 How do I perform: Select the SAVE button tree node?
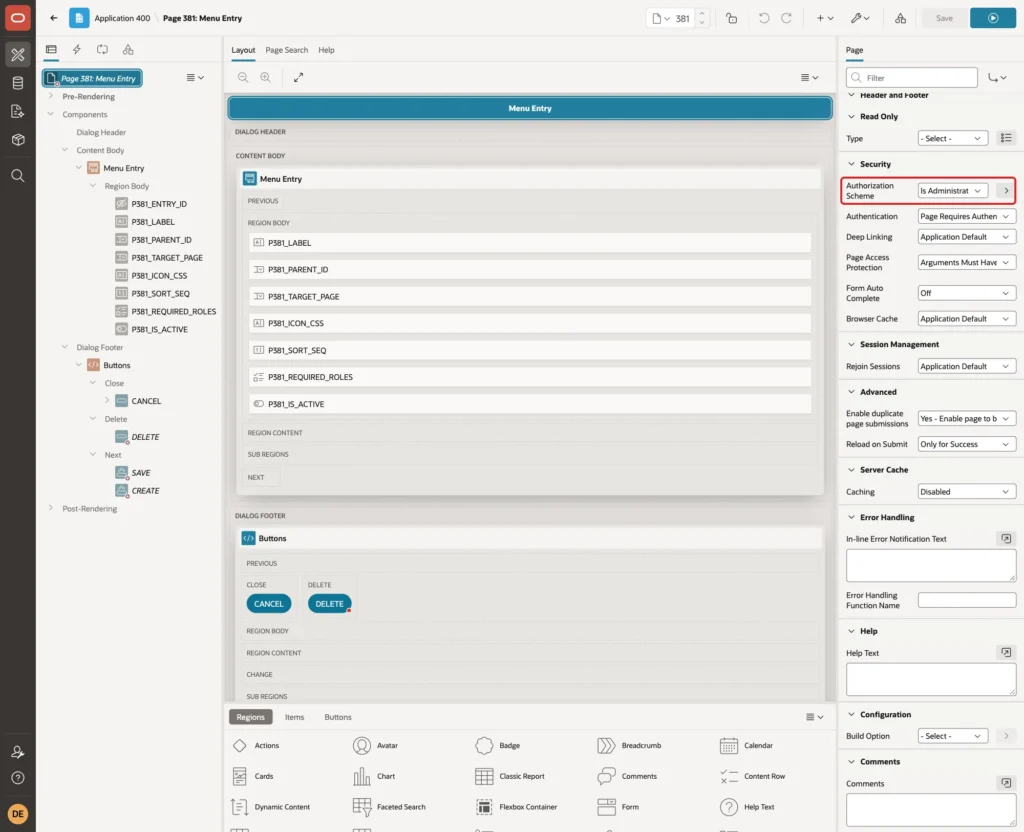coord(141,473)
